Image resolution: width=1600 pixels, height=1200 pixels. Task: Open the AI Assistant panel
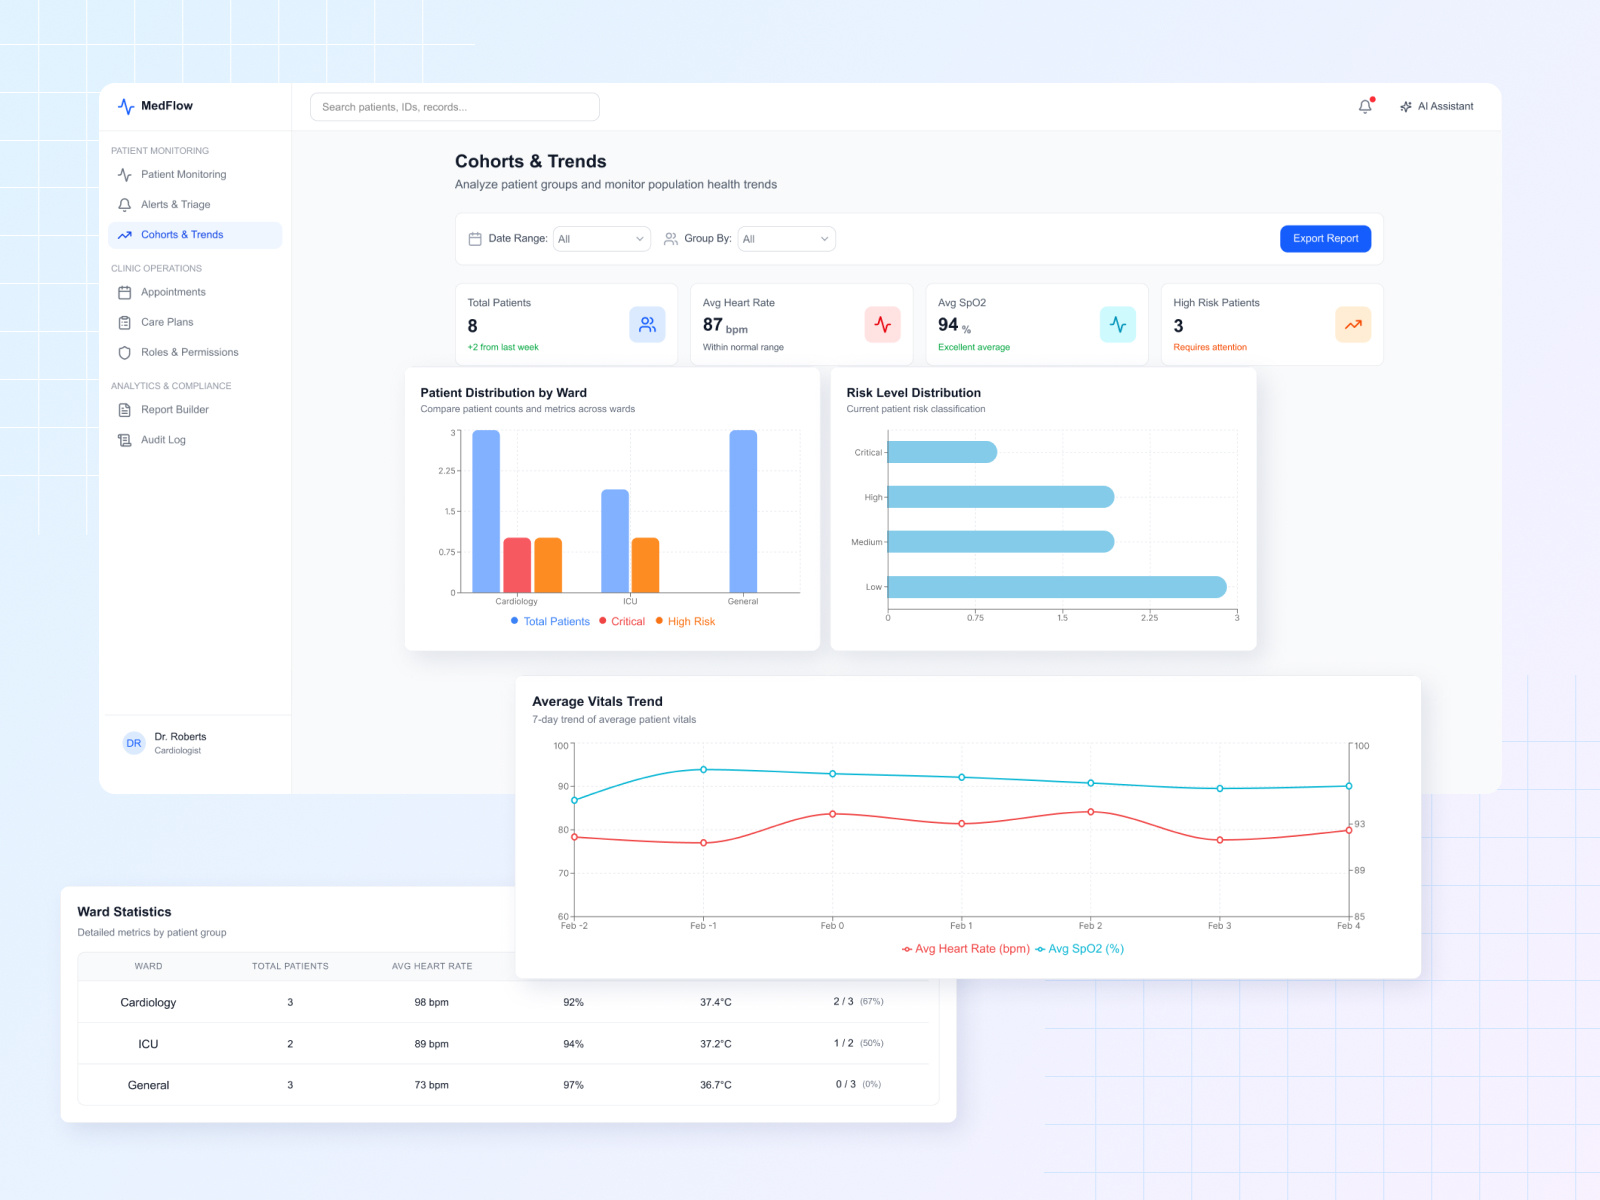1437,106
